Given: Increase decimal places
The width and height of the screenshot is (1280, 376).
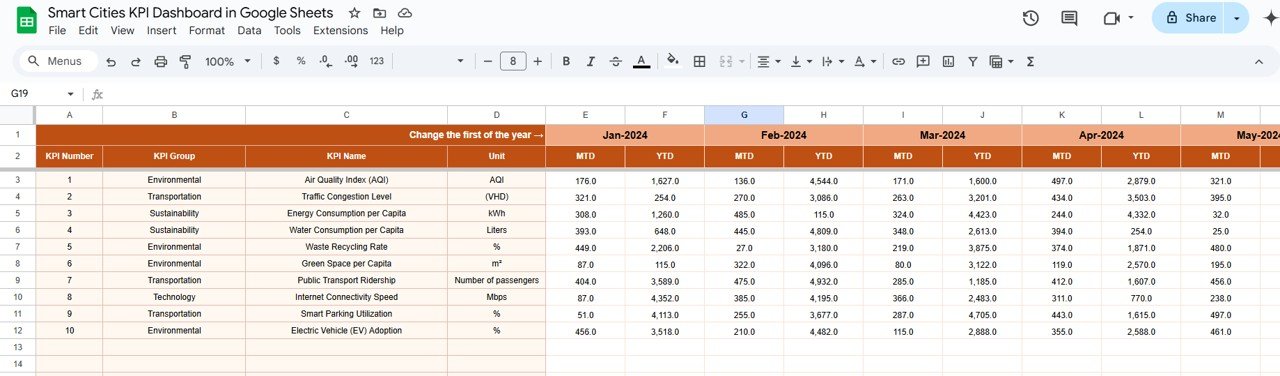Looking at the screenshot, I should pyautogui.click(x=351, y=61).
